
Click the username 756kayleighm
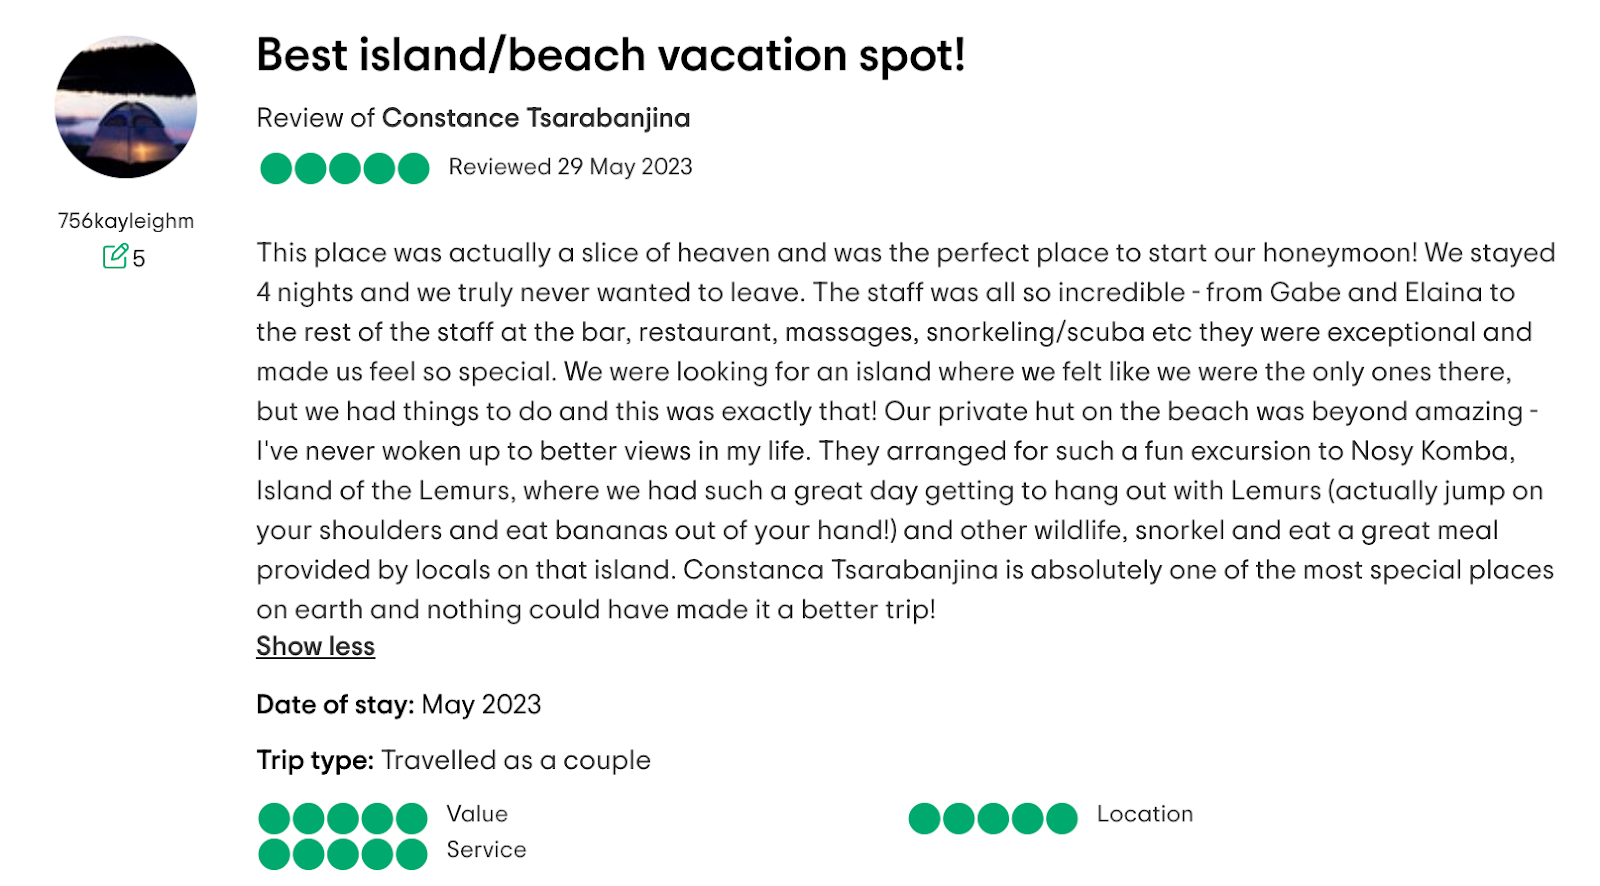tap(126, 221)
